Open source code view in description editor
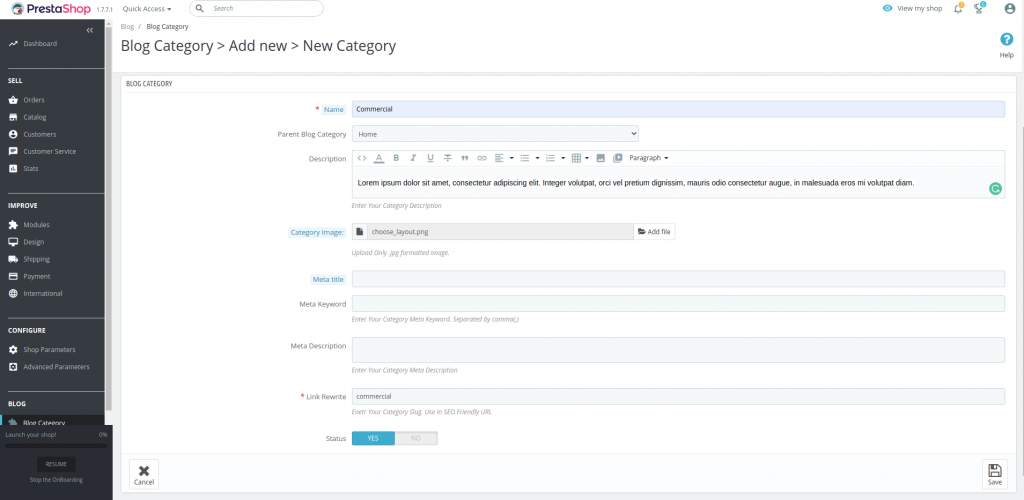 pyautogui.click(x=362, y=158)
